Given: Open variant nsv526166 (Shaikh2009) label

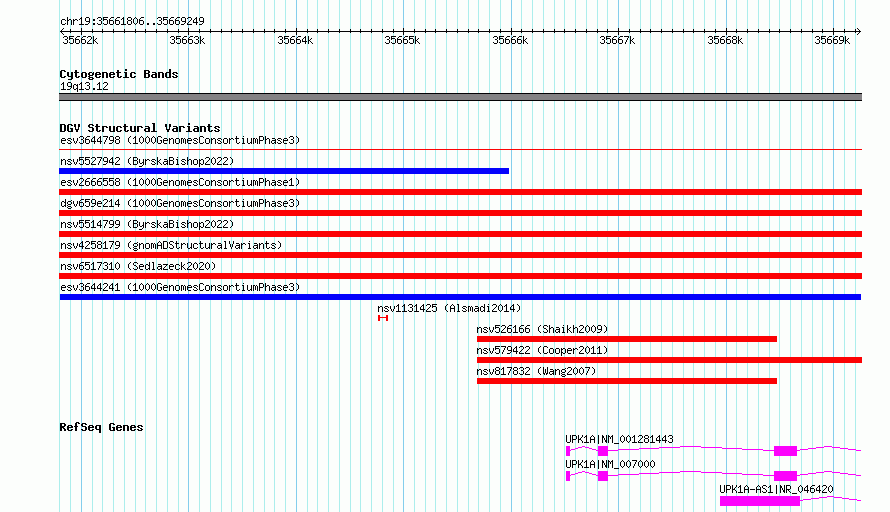Looking at the screenshot, I should point(542,329).
